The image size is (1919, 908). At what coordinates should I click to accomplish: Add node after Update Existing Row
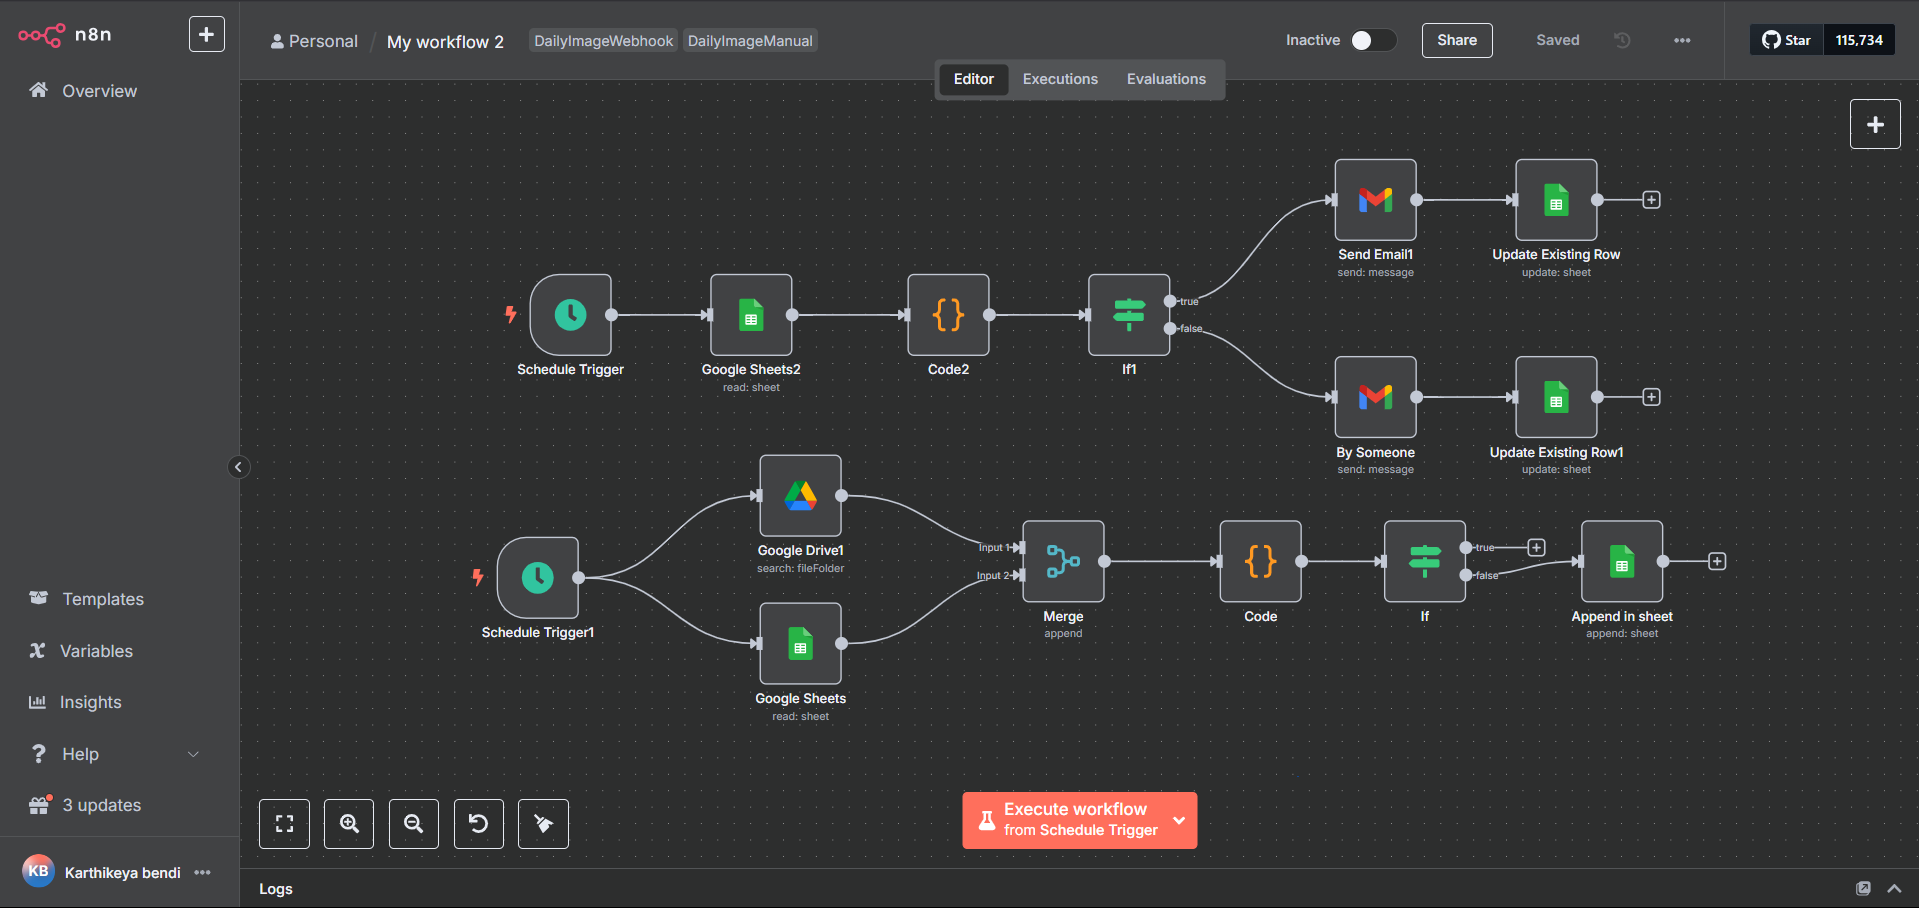[x=1651, y=200]
